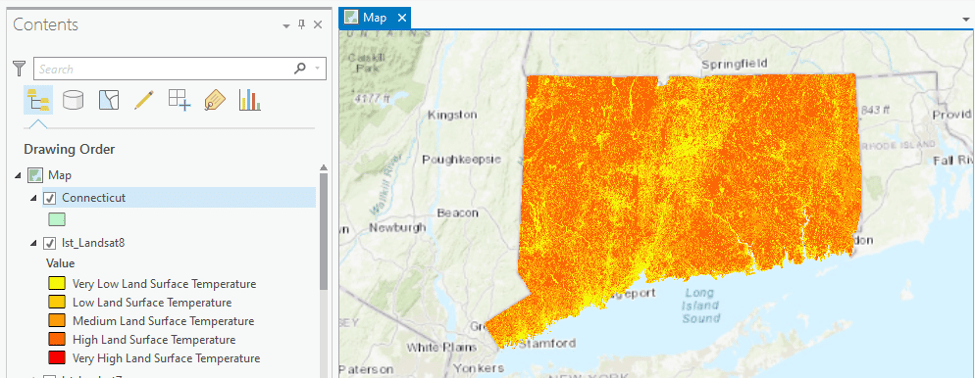Select List By Drawing Order icon

(38, 100)
